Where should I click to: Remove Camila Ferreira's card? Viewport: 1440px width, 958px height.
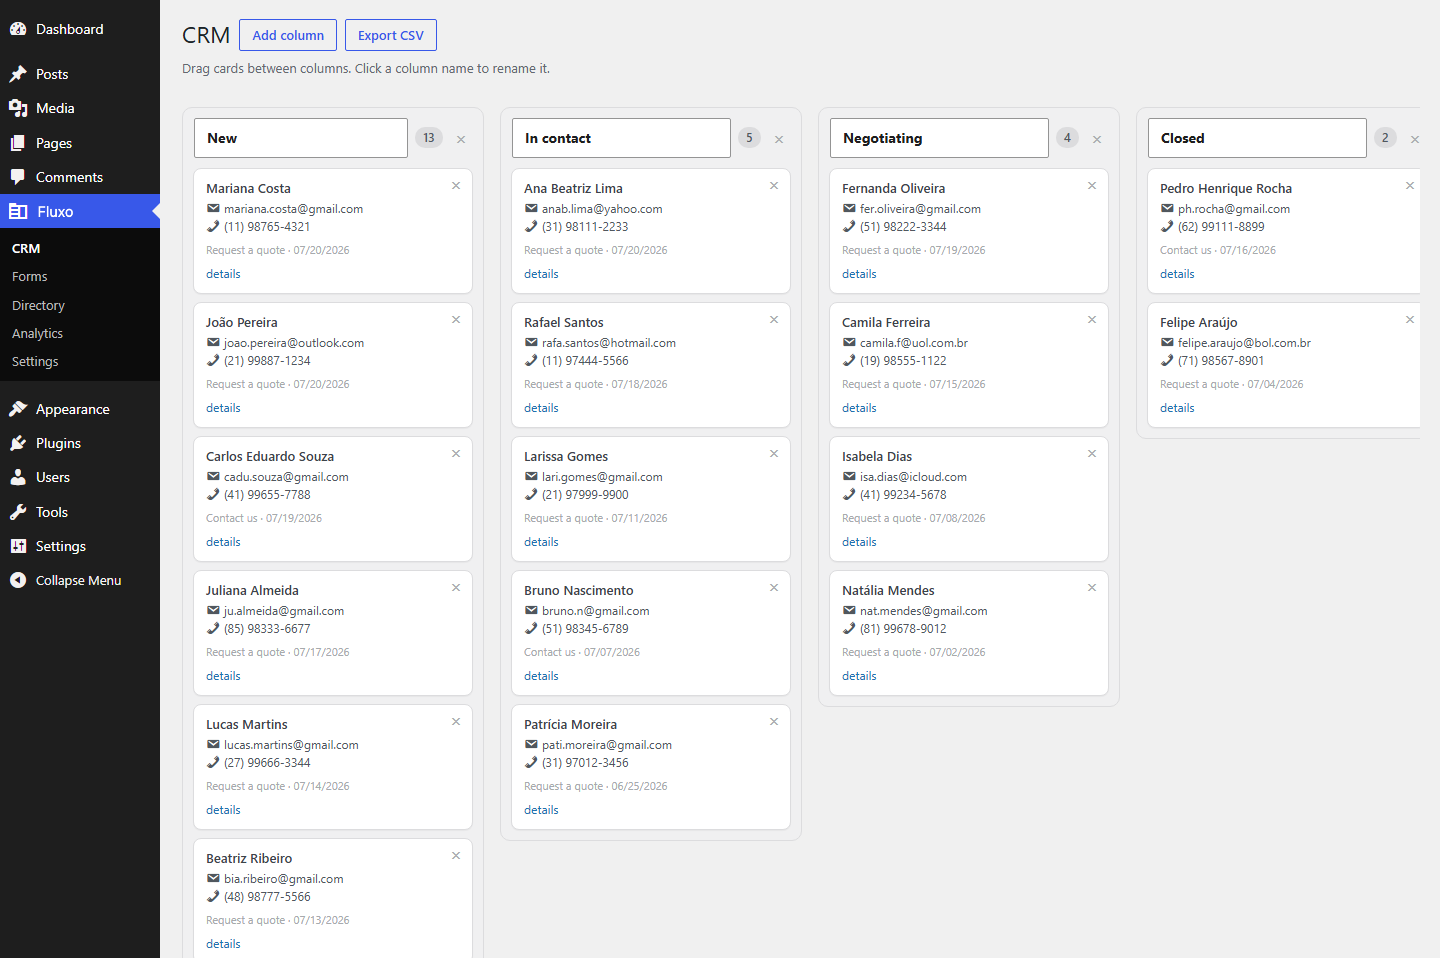(1092, 320)
